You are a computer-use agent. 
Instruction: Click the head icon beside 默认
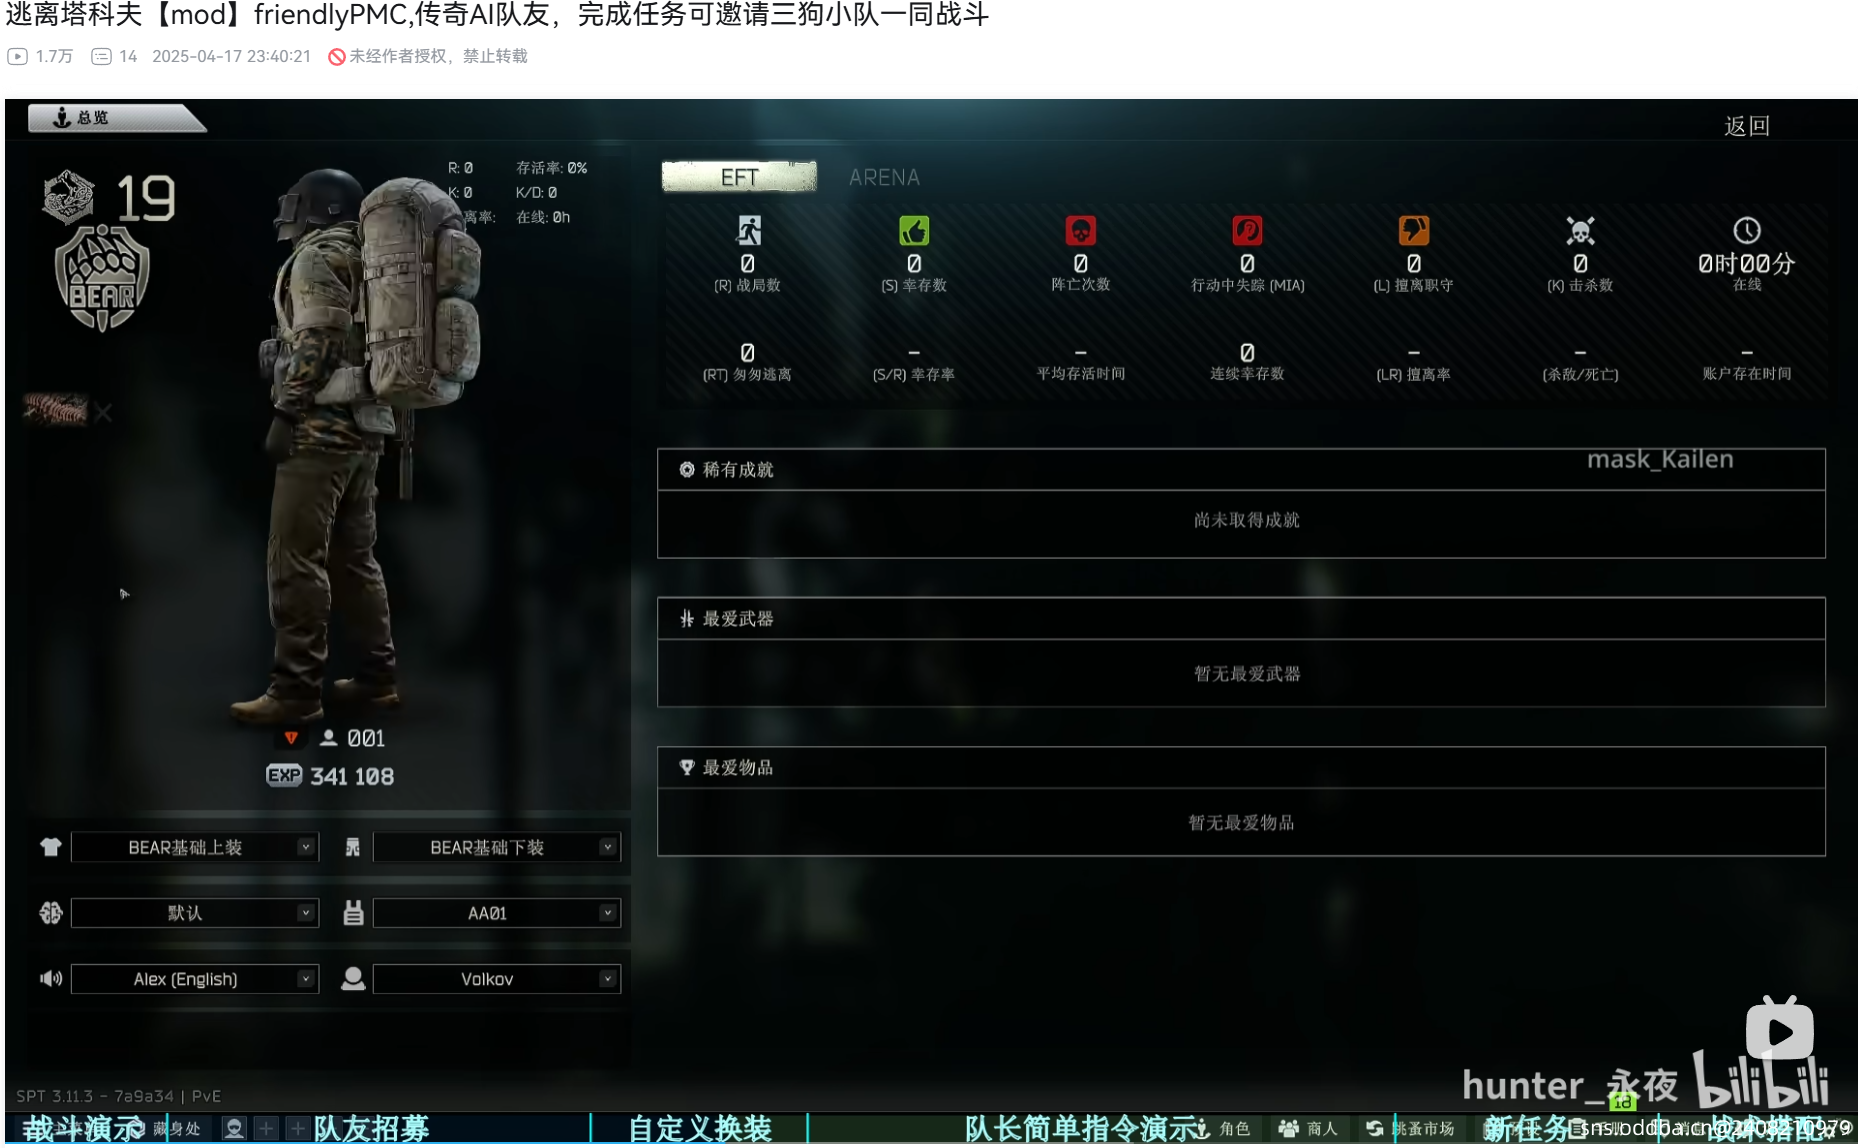click(x=51, y=913)
